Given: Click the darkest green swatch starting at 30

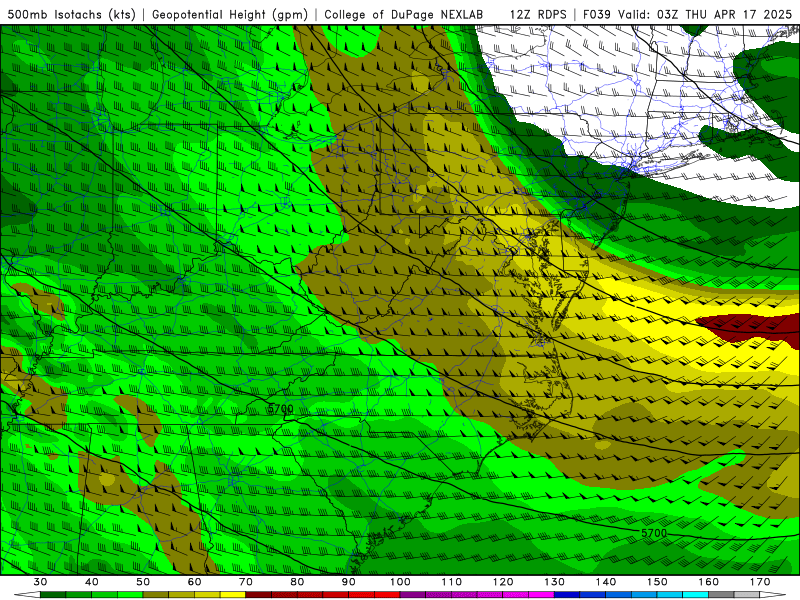Looking at the screenshot, I should coord(53,595).
